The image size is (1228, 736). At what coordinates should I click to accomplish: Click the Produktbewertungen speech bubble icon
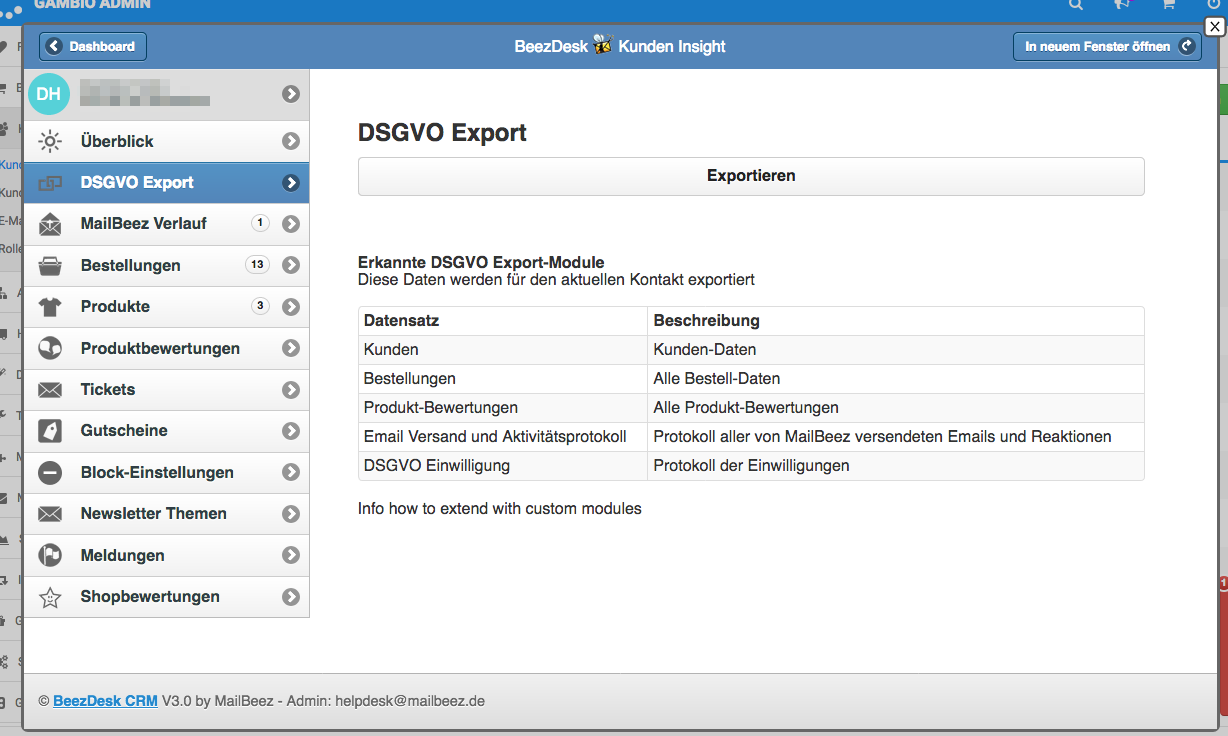pos(50,348)
